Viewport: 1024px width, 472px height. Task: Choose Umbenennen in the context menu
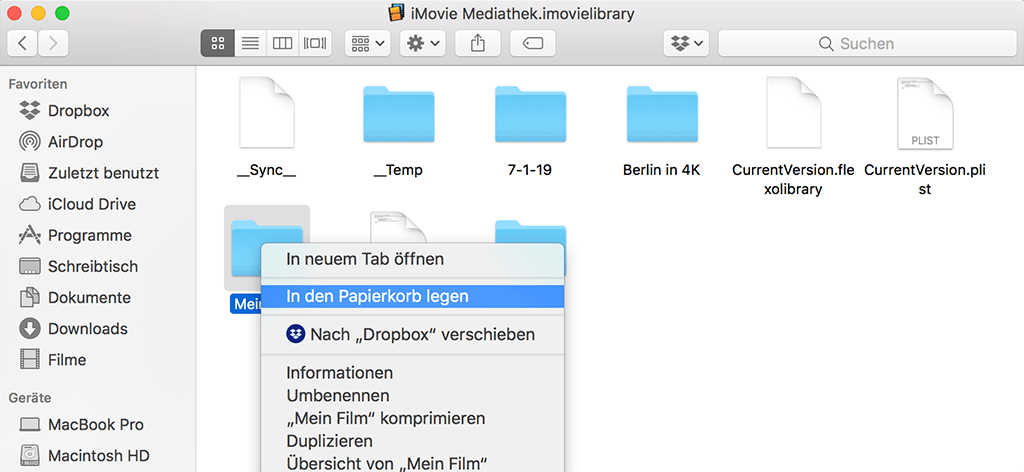pos(412,396)
